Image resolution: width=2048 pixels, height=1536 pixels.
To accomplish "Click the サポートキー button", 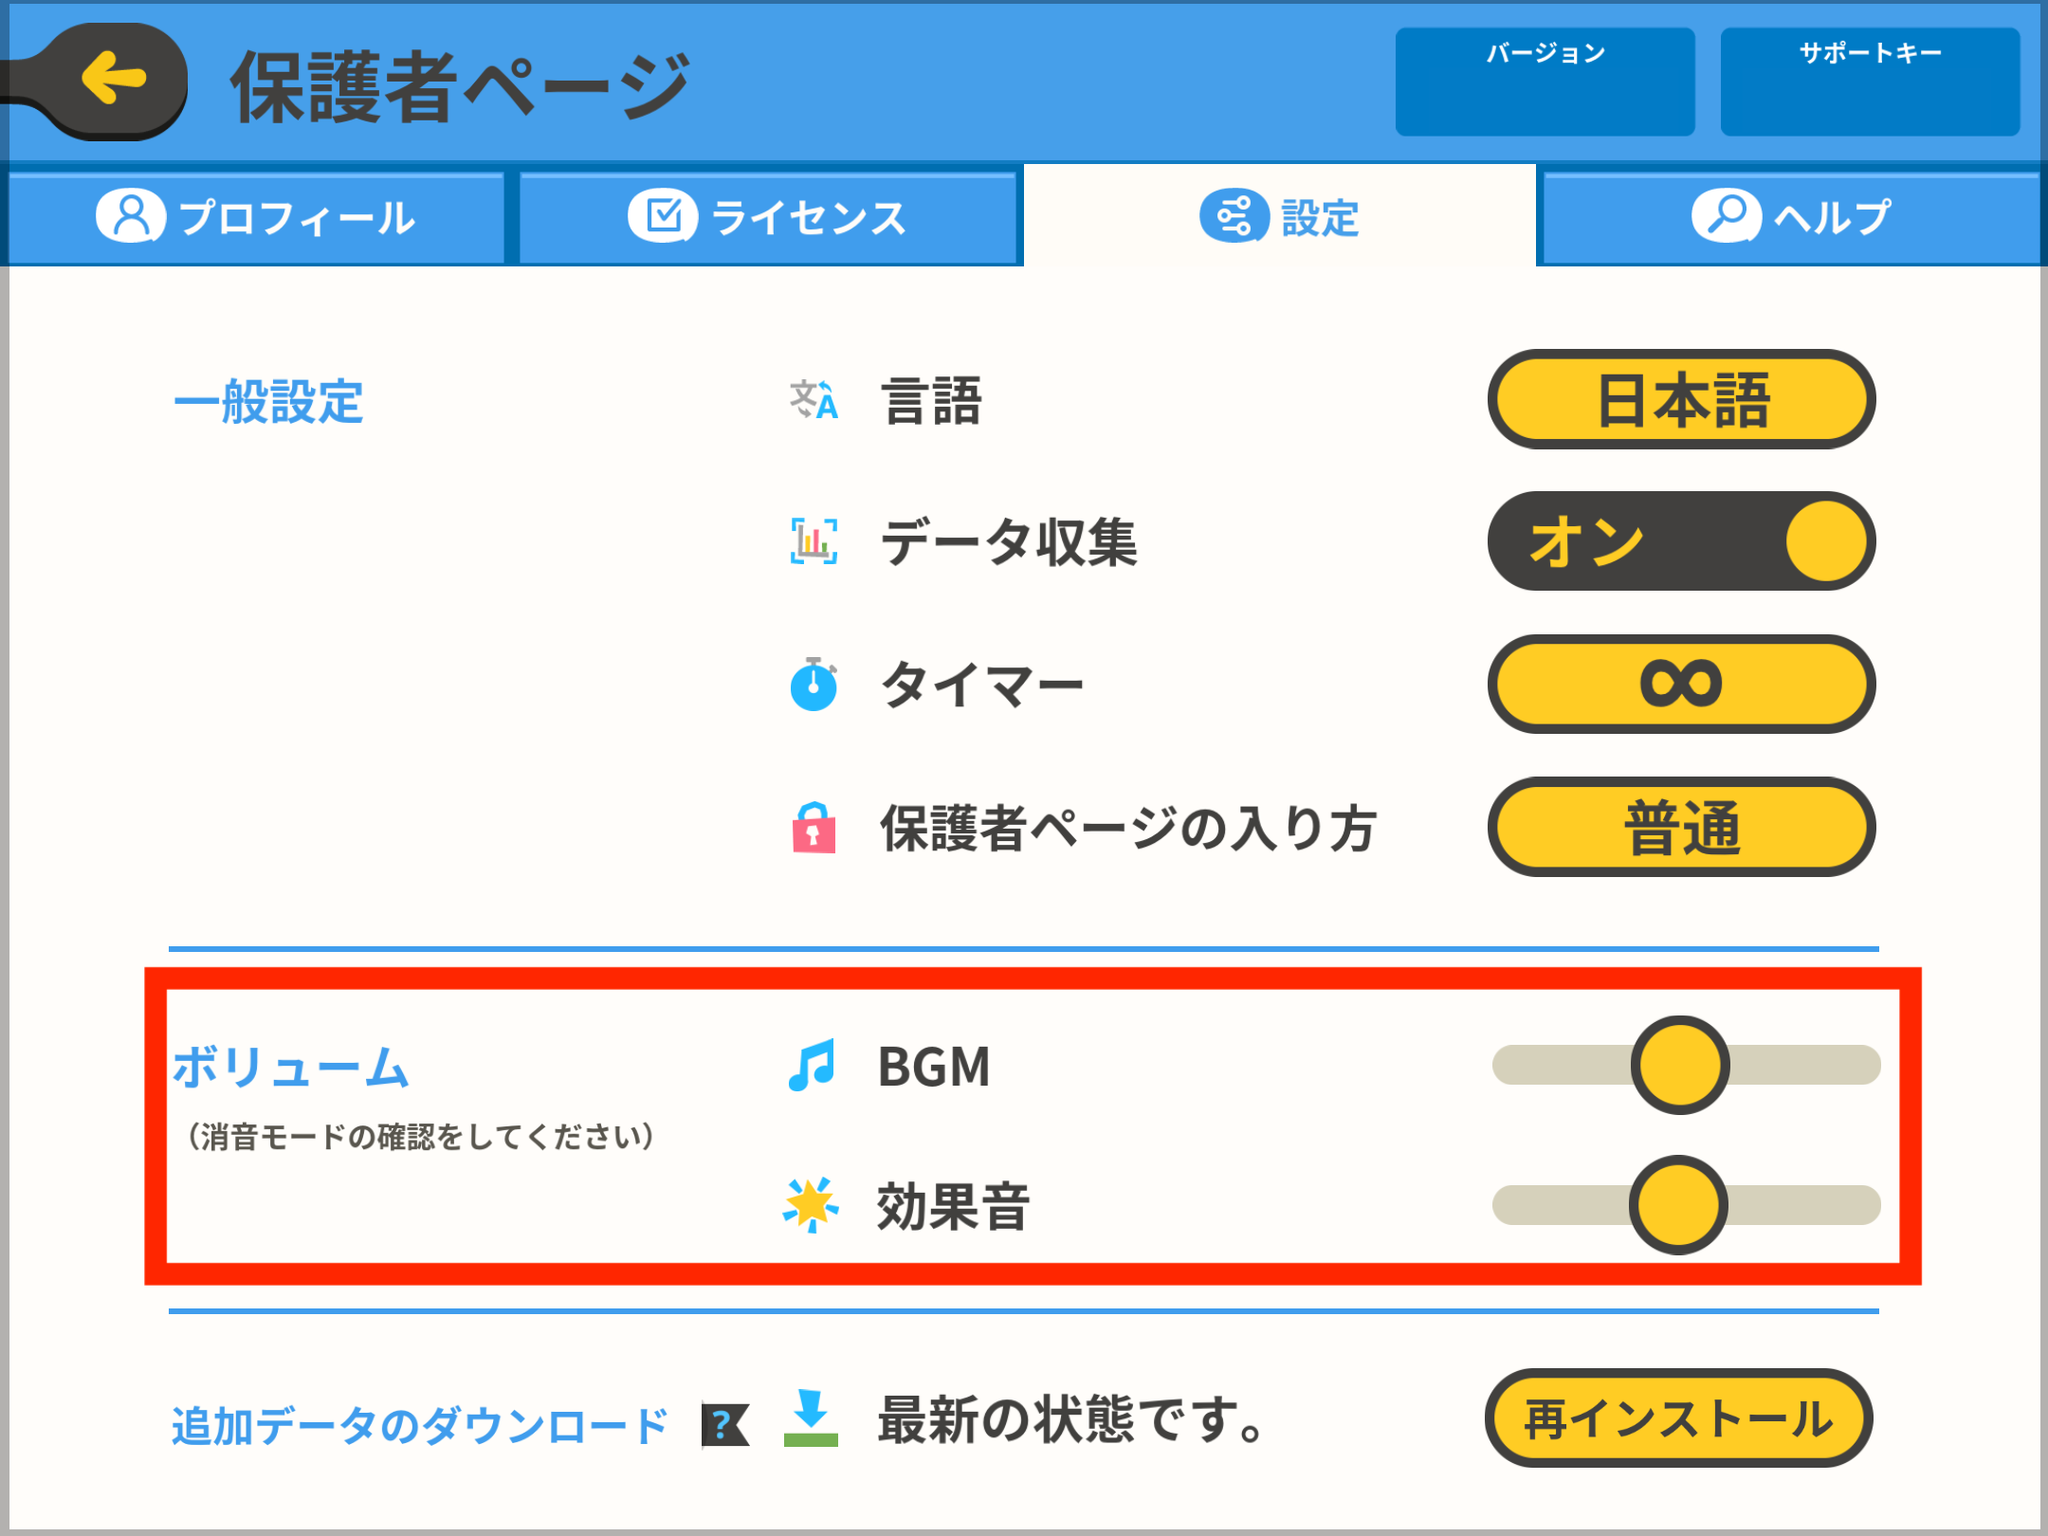I will [x=1870, y=81].
